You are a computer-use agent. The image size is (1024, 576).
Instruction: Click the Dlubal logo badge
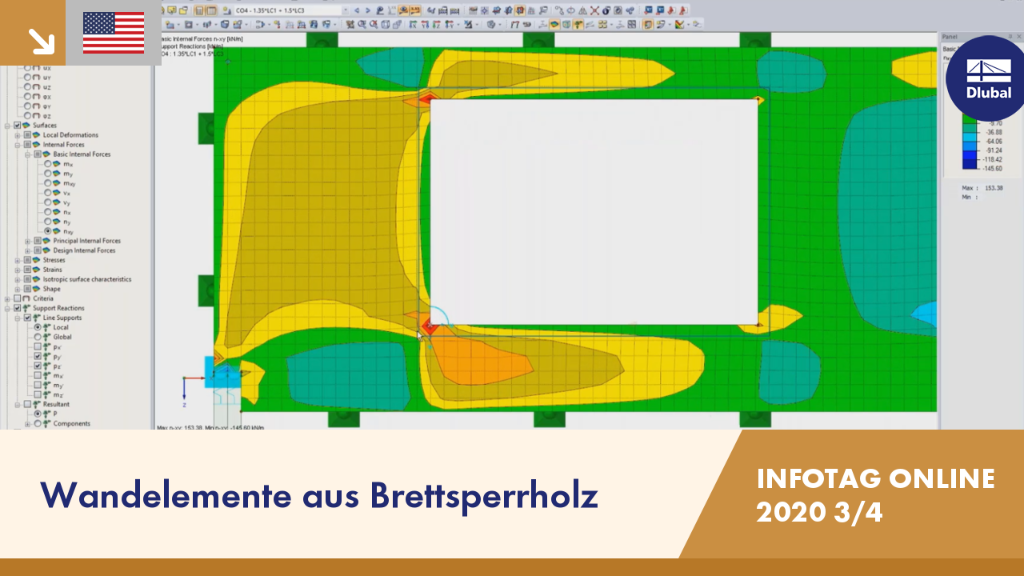click(987, 78)
